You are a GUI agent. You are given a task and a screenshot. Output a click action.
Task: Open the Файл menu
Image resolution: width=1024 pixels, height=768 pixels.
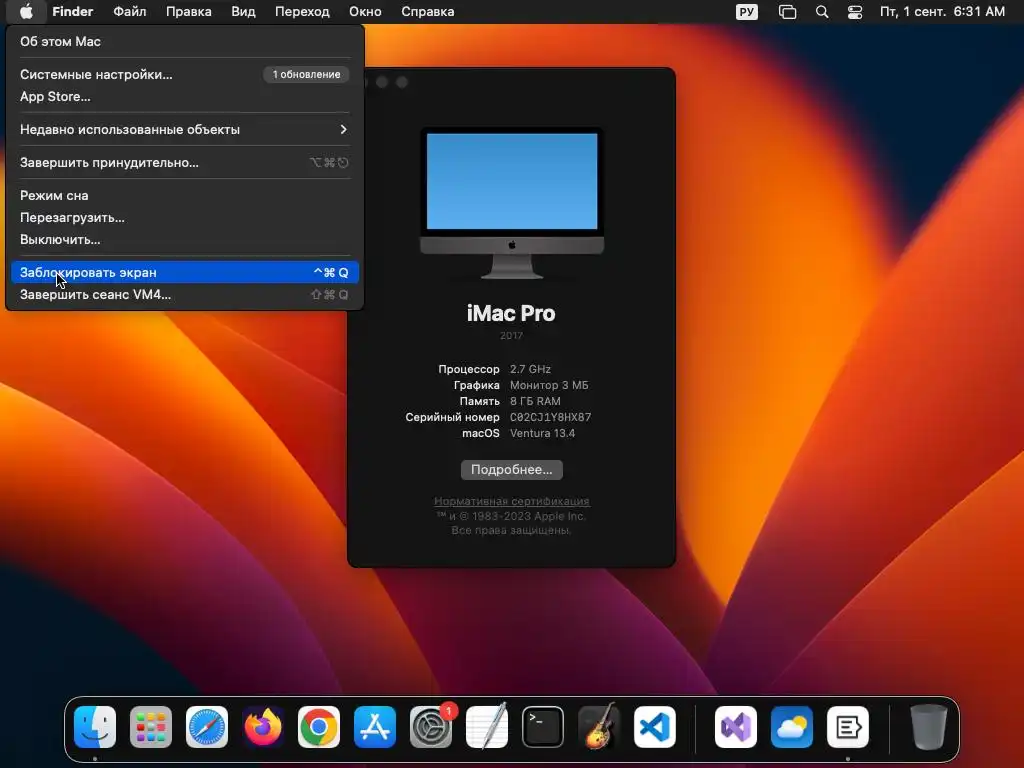point(129,12)
